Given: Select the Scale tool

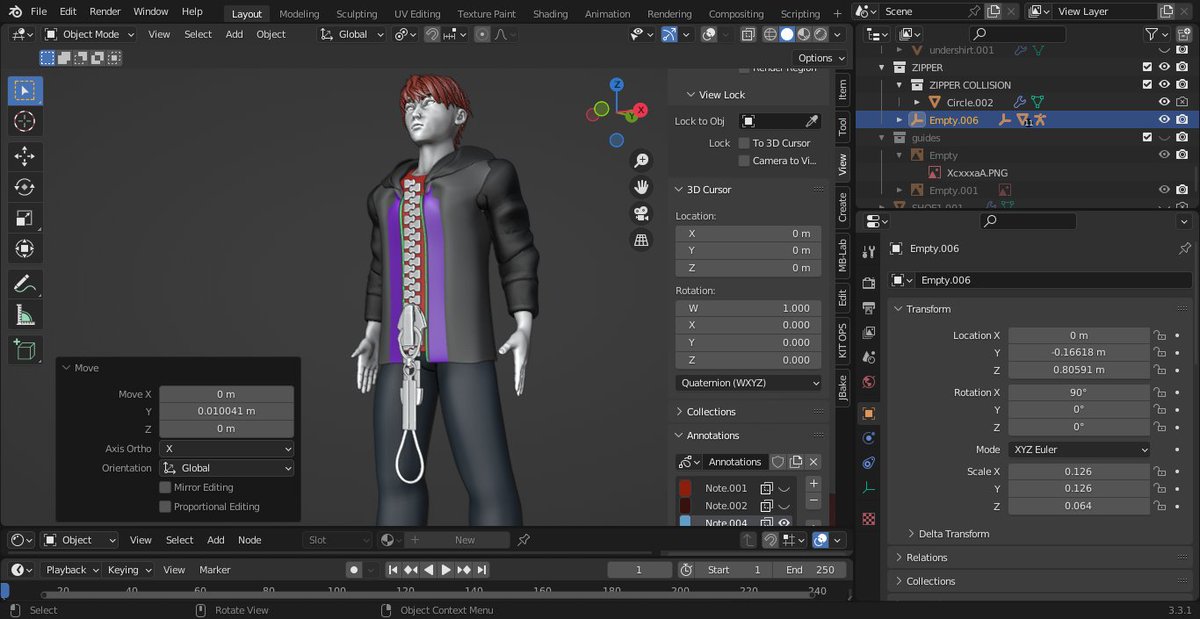Looking at the screenshot, I should click(x=25, y=218).
